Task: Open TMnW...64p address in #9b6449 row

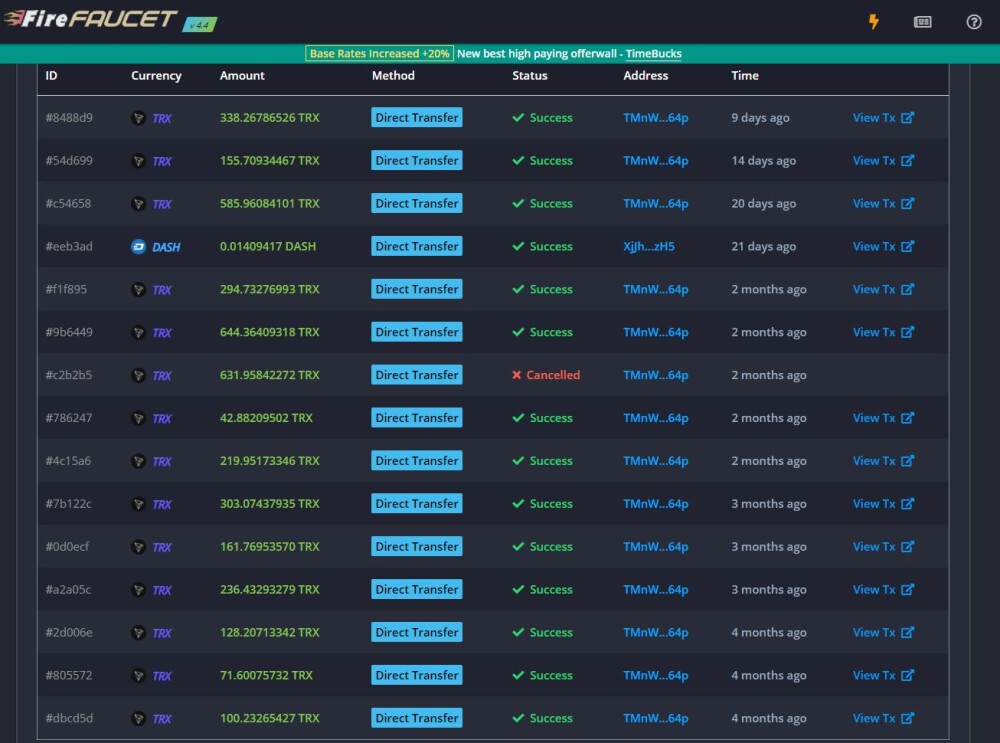Action: (x=656, y=332)
